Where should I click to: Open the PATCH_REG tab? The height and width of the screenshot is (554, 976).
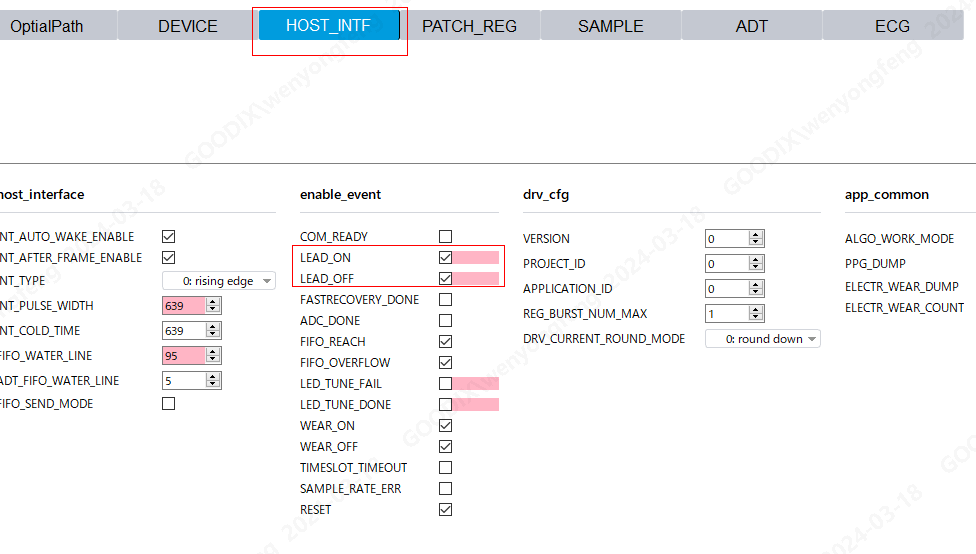pyautogui.click(x=469, y=26)
